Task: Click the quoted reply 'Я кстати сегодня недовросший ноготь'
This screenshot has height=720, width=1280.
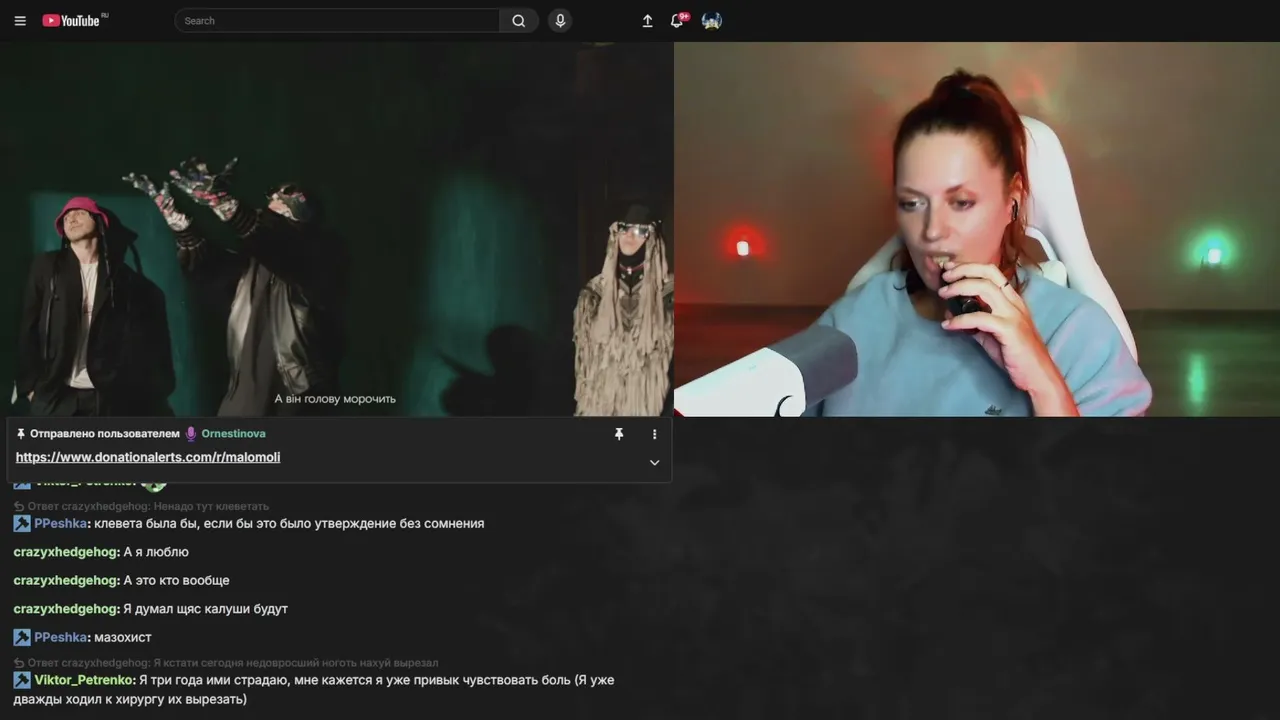Action: (233, 663)
